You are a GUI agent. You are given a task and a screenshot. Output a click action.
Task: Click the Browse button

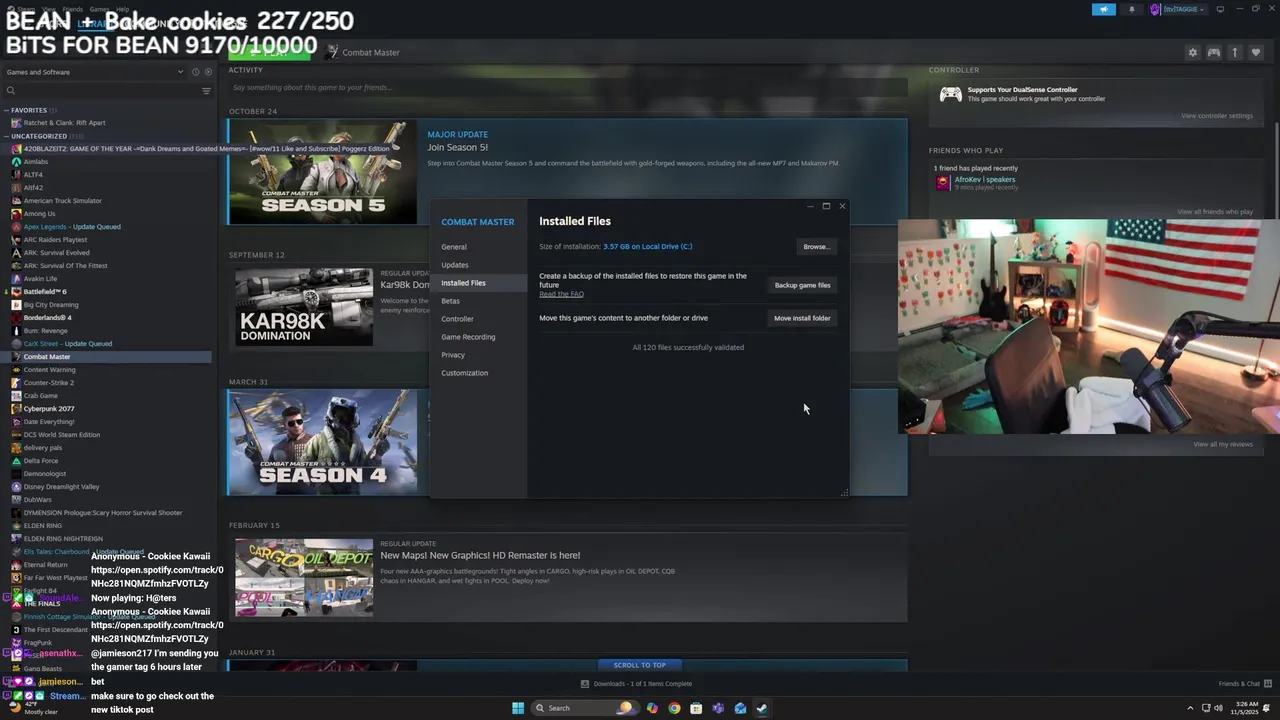[816, 246]
